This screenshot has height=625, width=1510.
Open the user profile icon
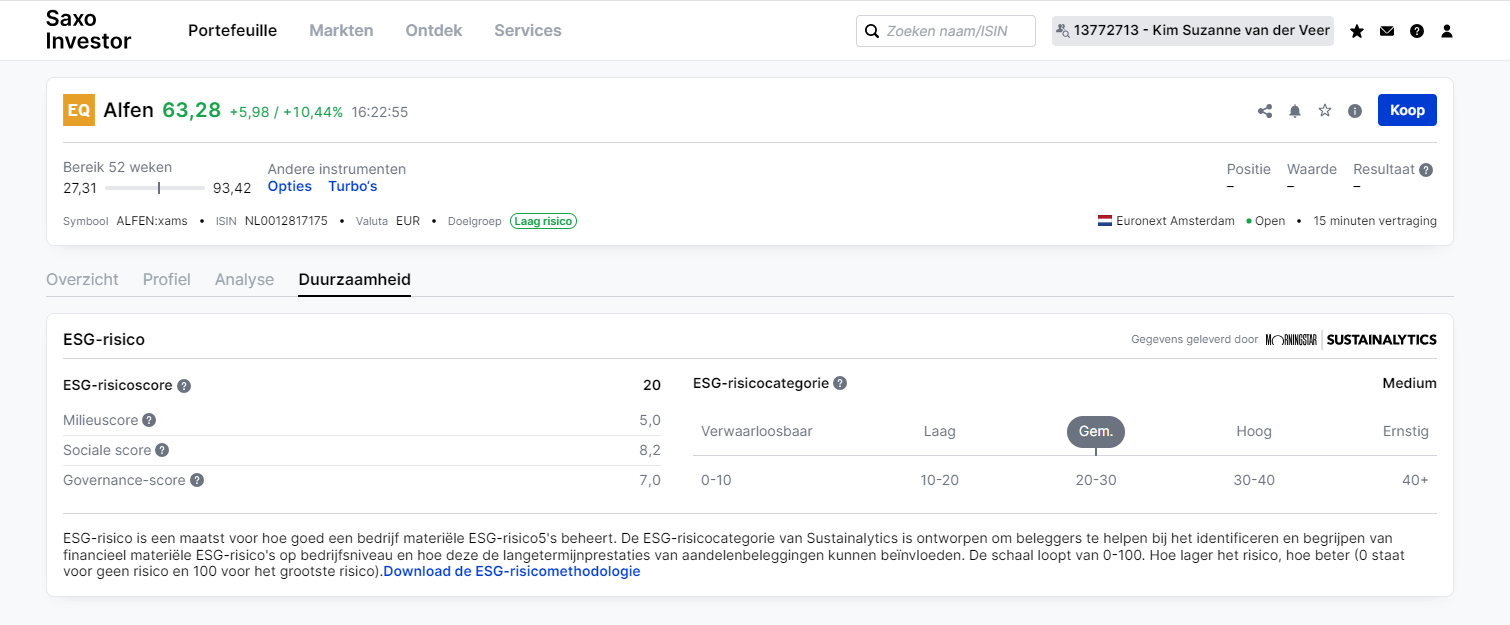tap(1447, 31)
